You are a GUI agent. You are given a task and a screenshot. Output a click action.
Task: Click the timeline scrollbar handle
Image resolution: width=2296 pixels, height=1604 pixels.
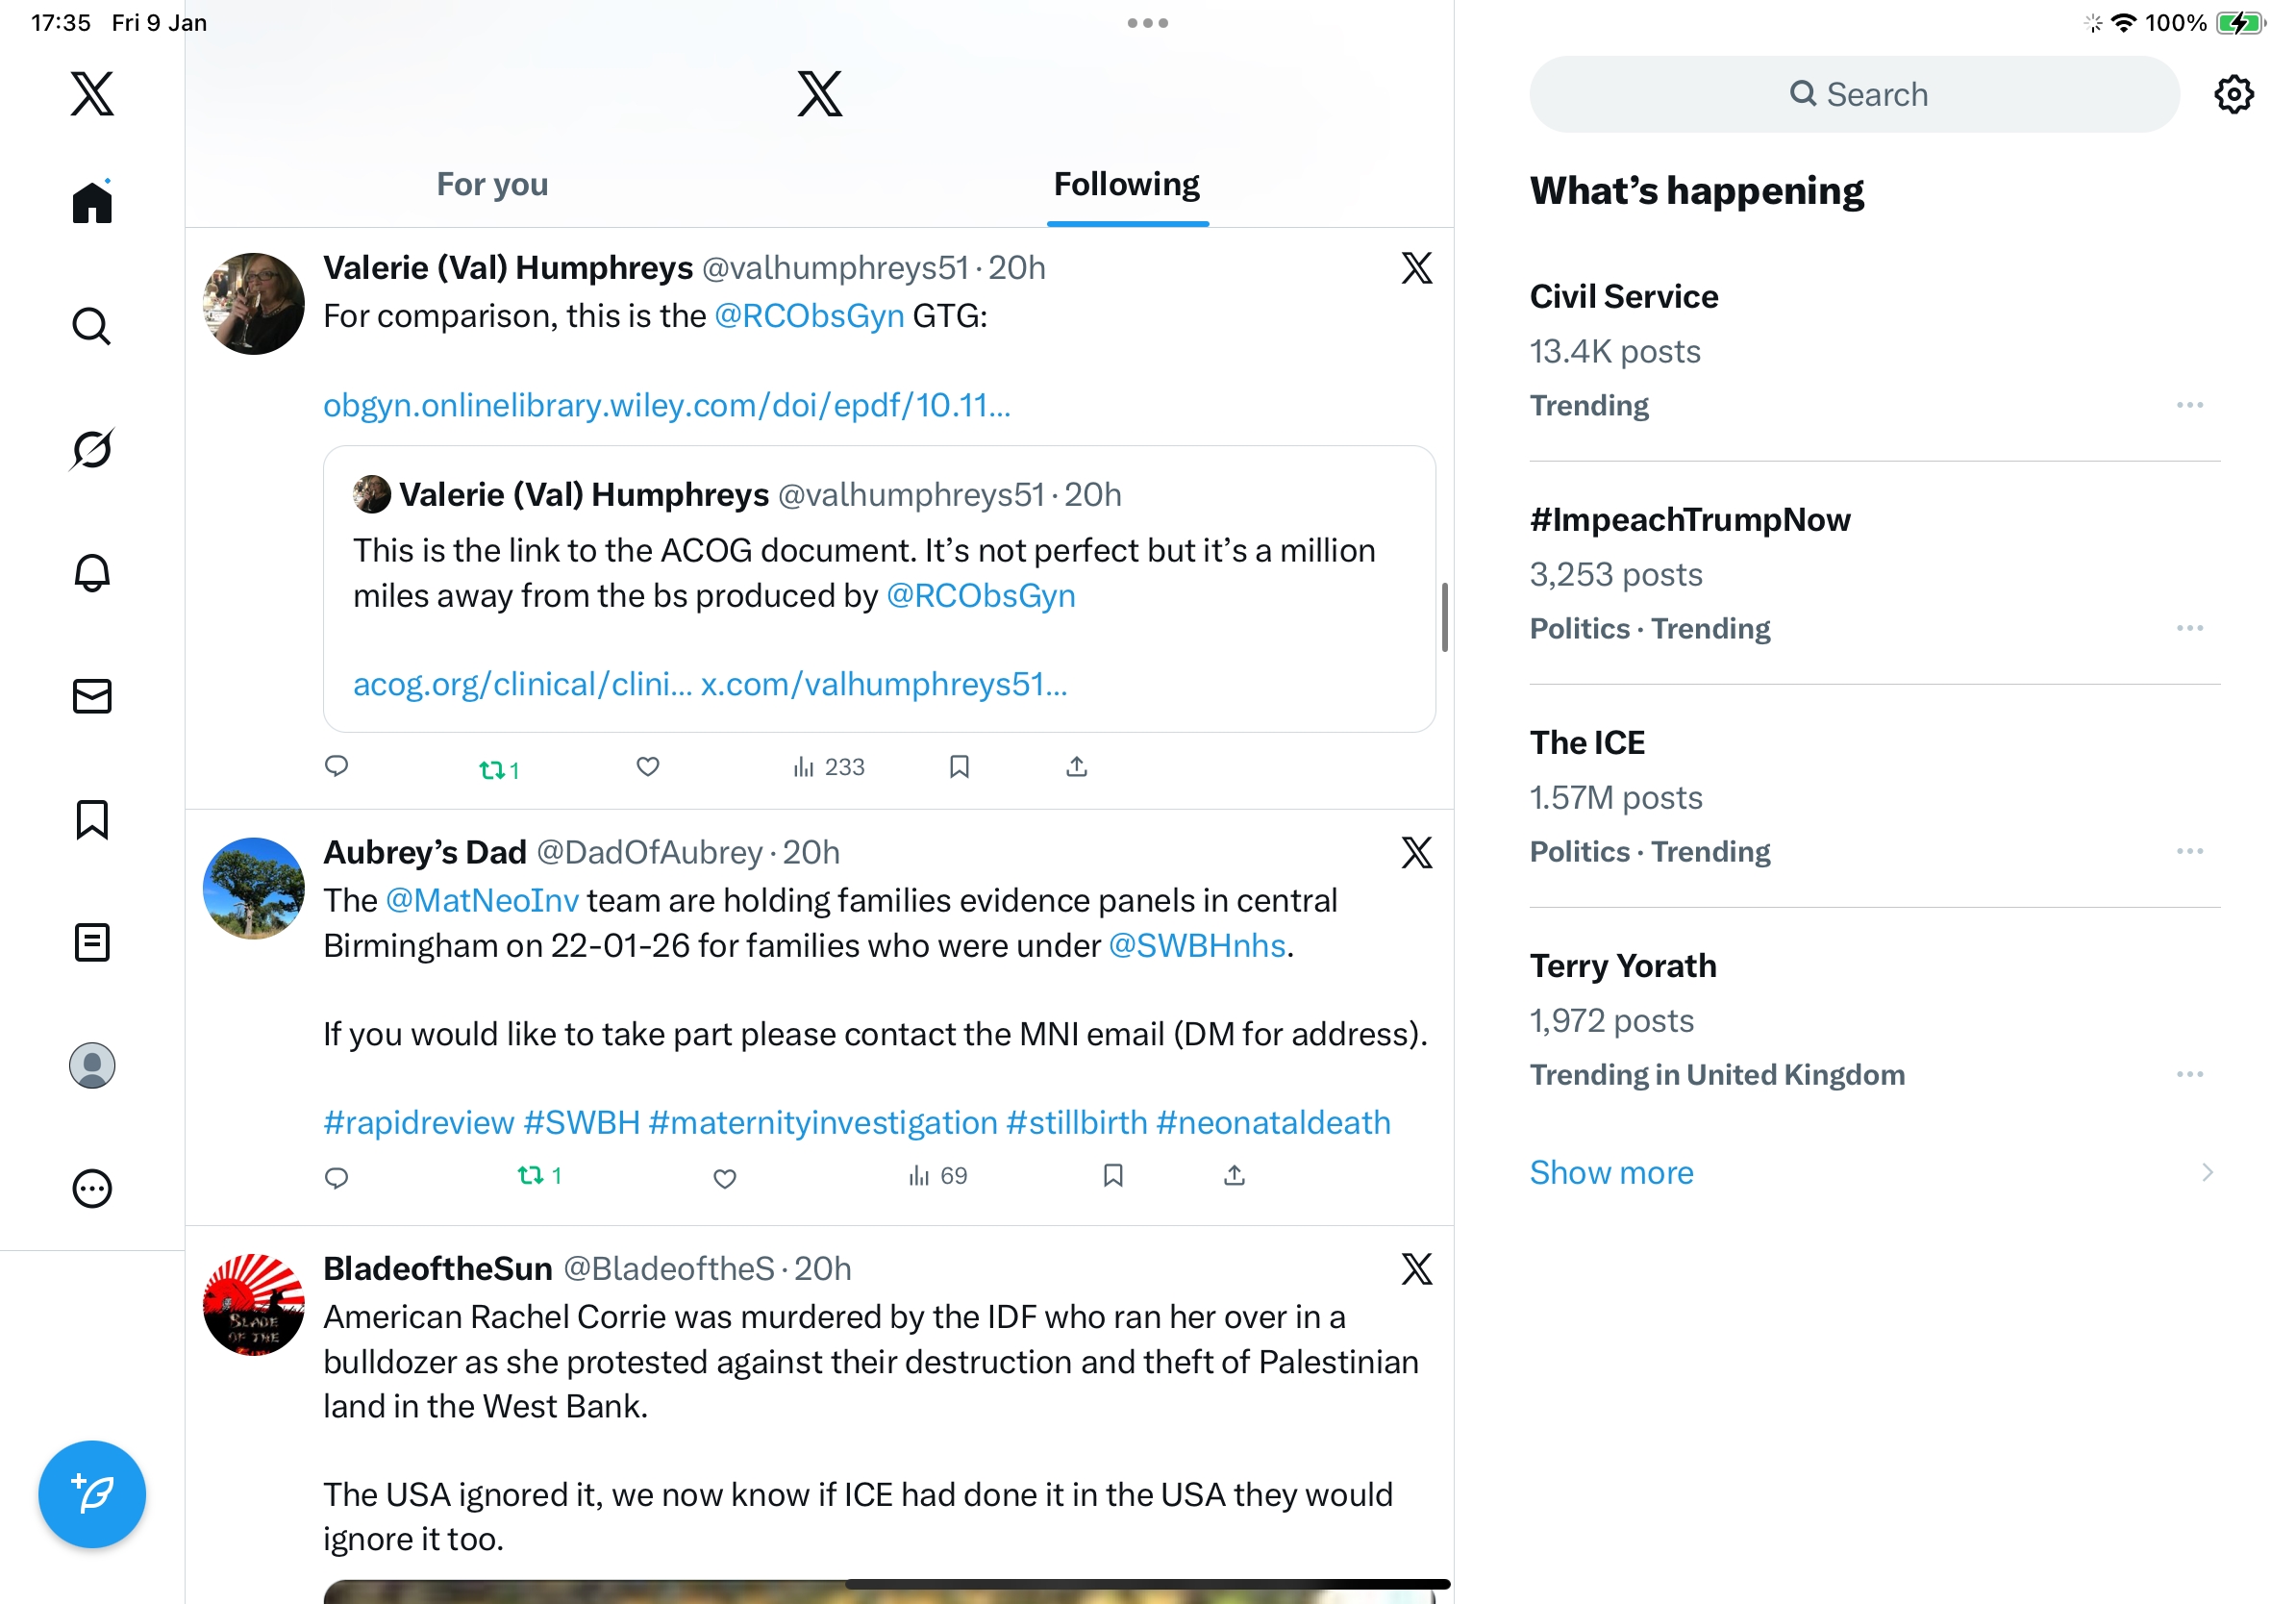[x=1444, y=617]
